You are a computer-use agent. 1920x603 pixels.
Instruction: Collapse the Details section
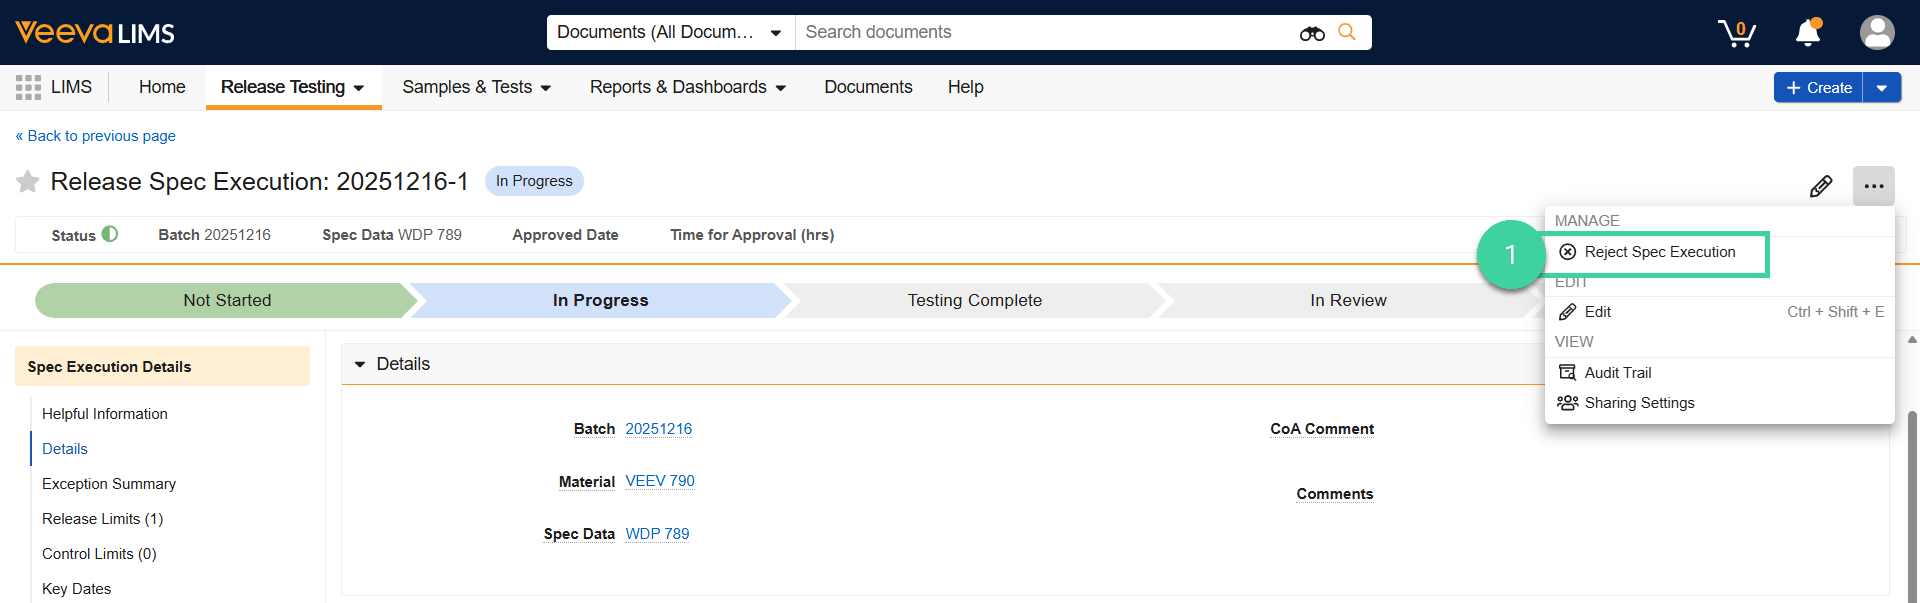tap(360, 365)
